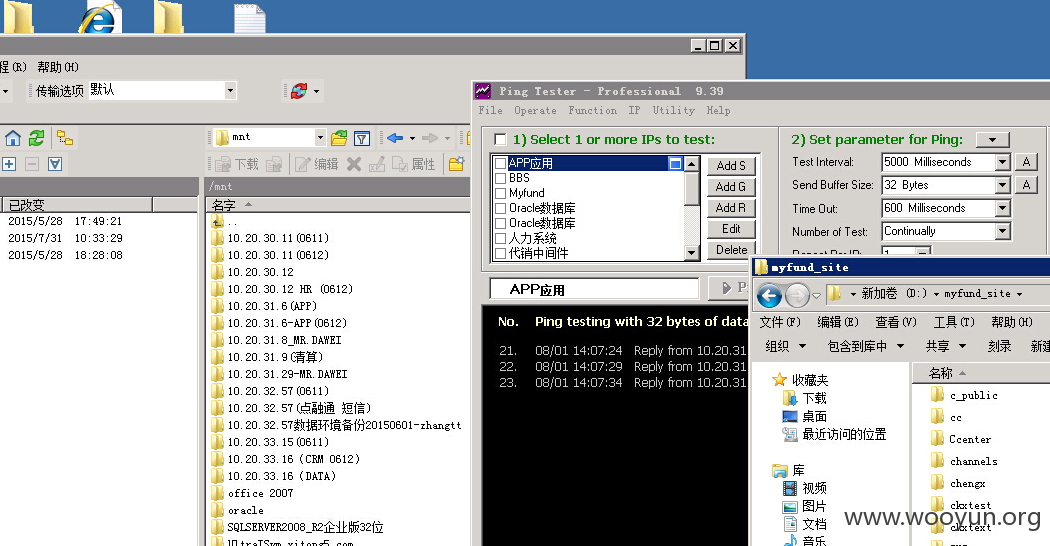Screen dimensions: 1050x546
Task: Open the Send Buffer Size dropdown
Action: pos(1002,185)
